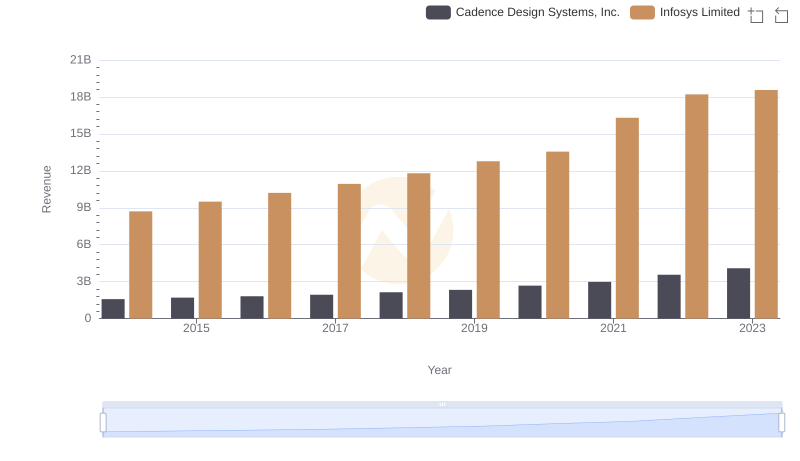Click the 2019 x-axis label
Viewport: 800px width, 461px height.
point(474,328)
